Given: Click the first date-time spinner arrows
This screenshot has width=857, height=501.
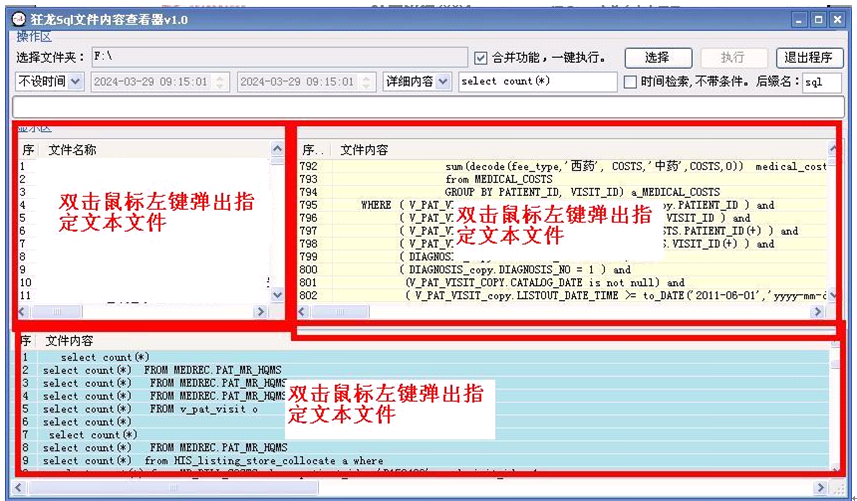Looking at the screenshot, I should tap(220, 82).
